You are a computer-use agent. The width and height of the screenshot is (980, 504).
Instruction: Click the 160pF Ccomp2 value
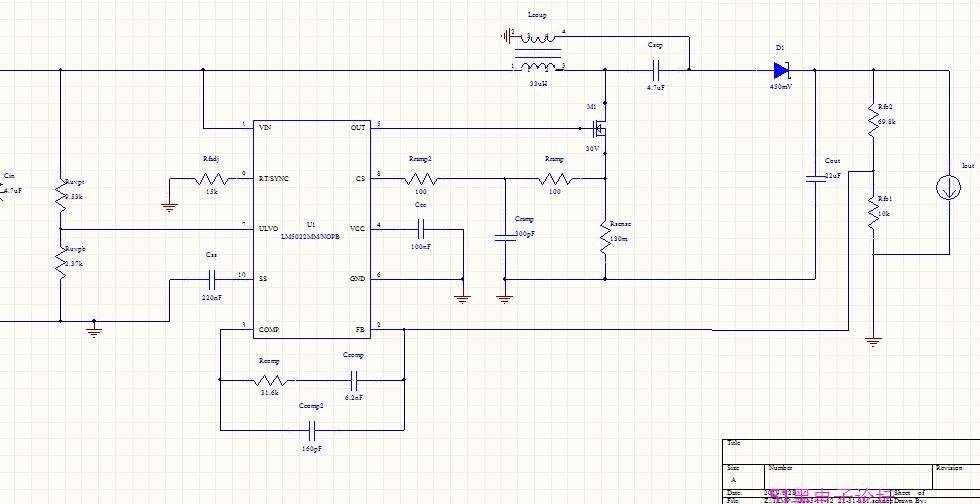click(312, 448)
